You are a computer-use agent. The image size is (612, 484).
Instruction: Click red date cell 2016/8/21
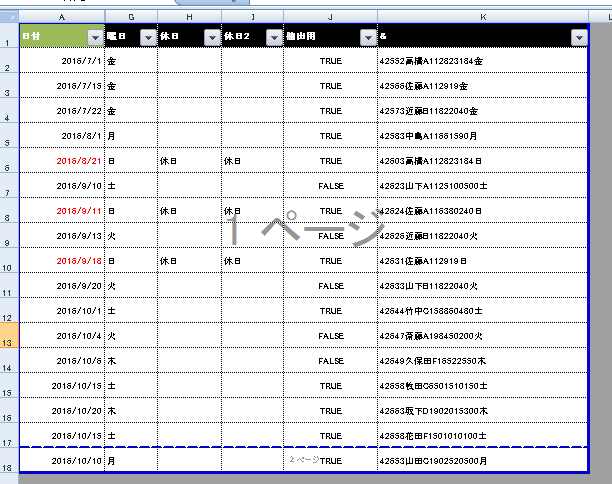pos(62,160)
